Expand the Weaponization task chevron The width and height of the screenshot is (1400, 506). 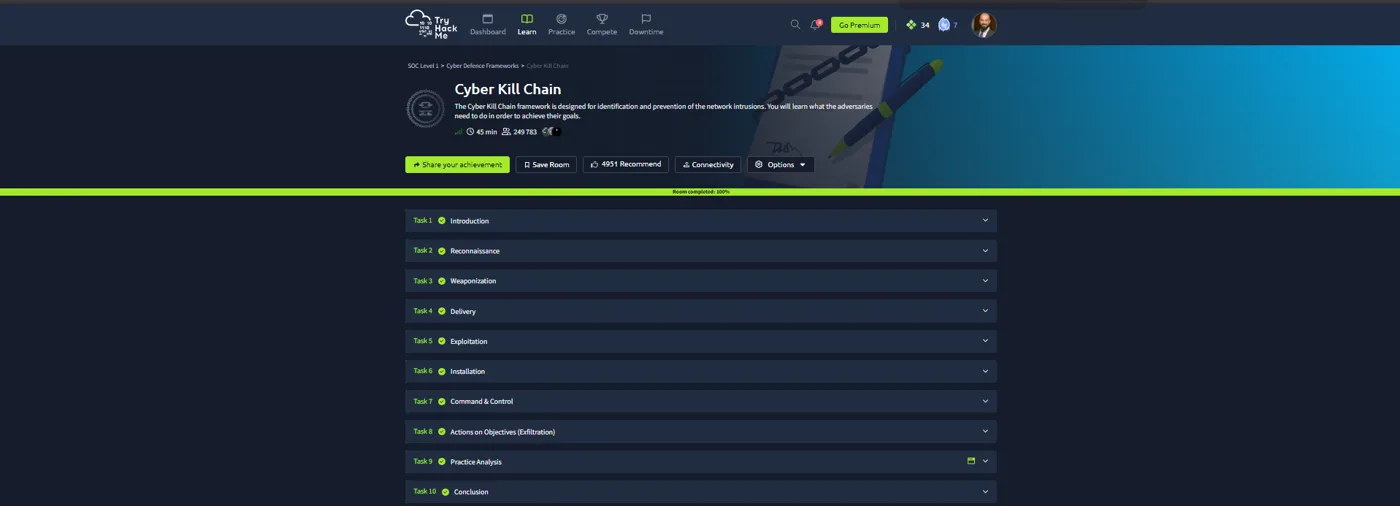click(x=985, y=280)
